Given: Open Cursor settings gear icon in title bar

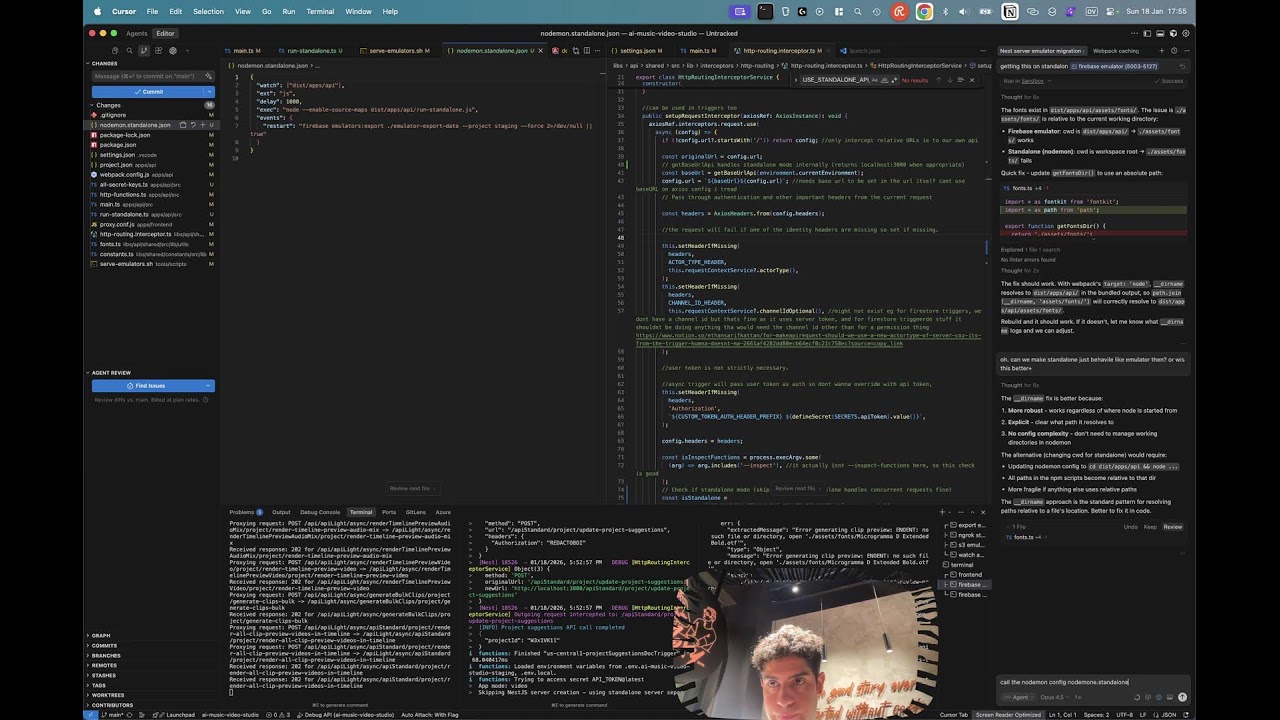Looking at the screenshot, I should [1186, 33].
